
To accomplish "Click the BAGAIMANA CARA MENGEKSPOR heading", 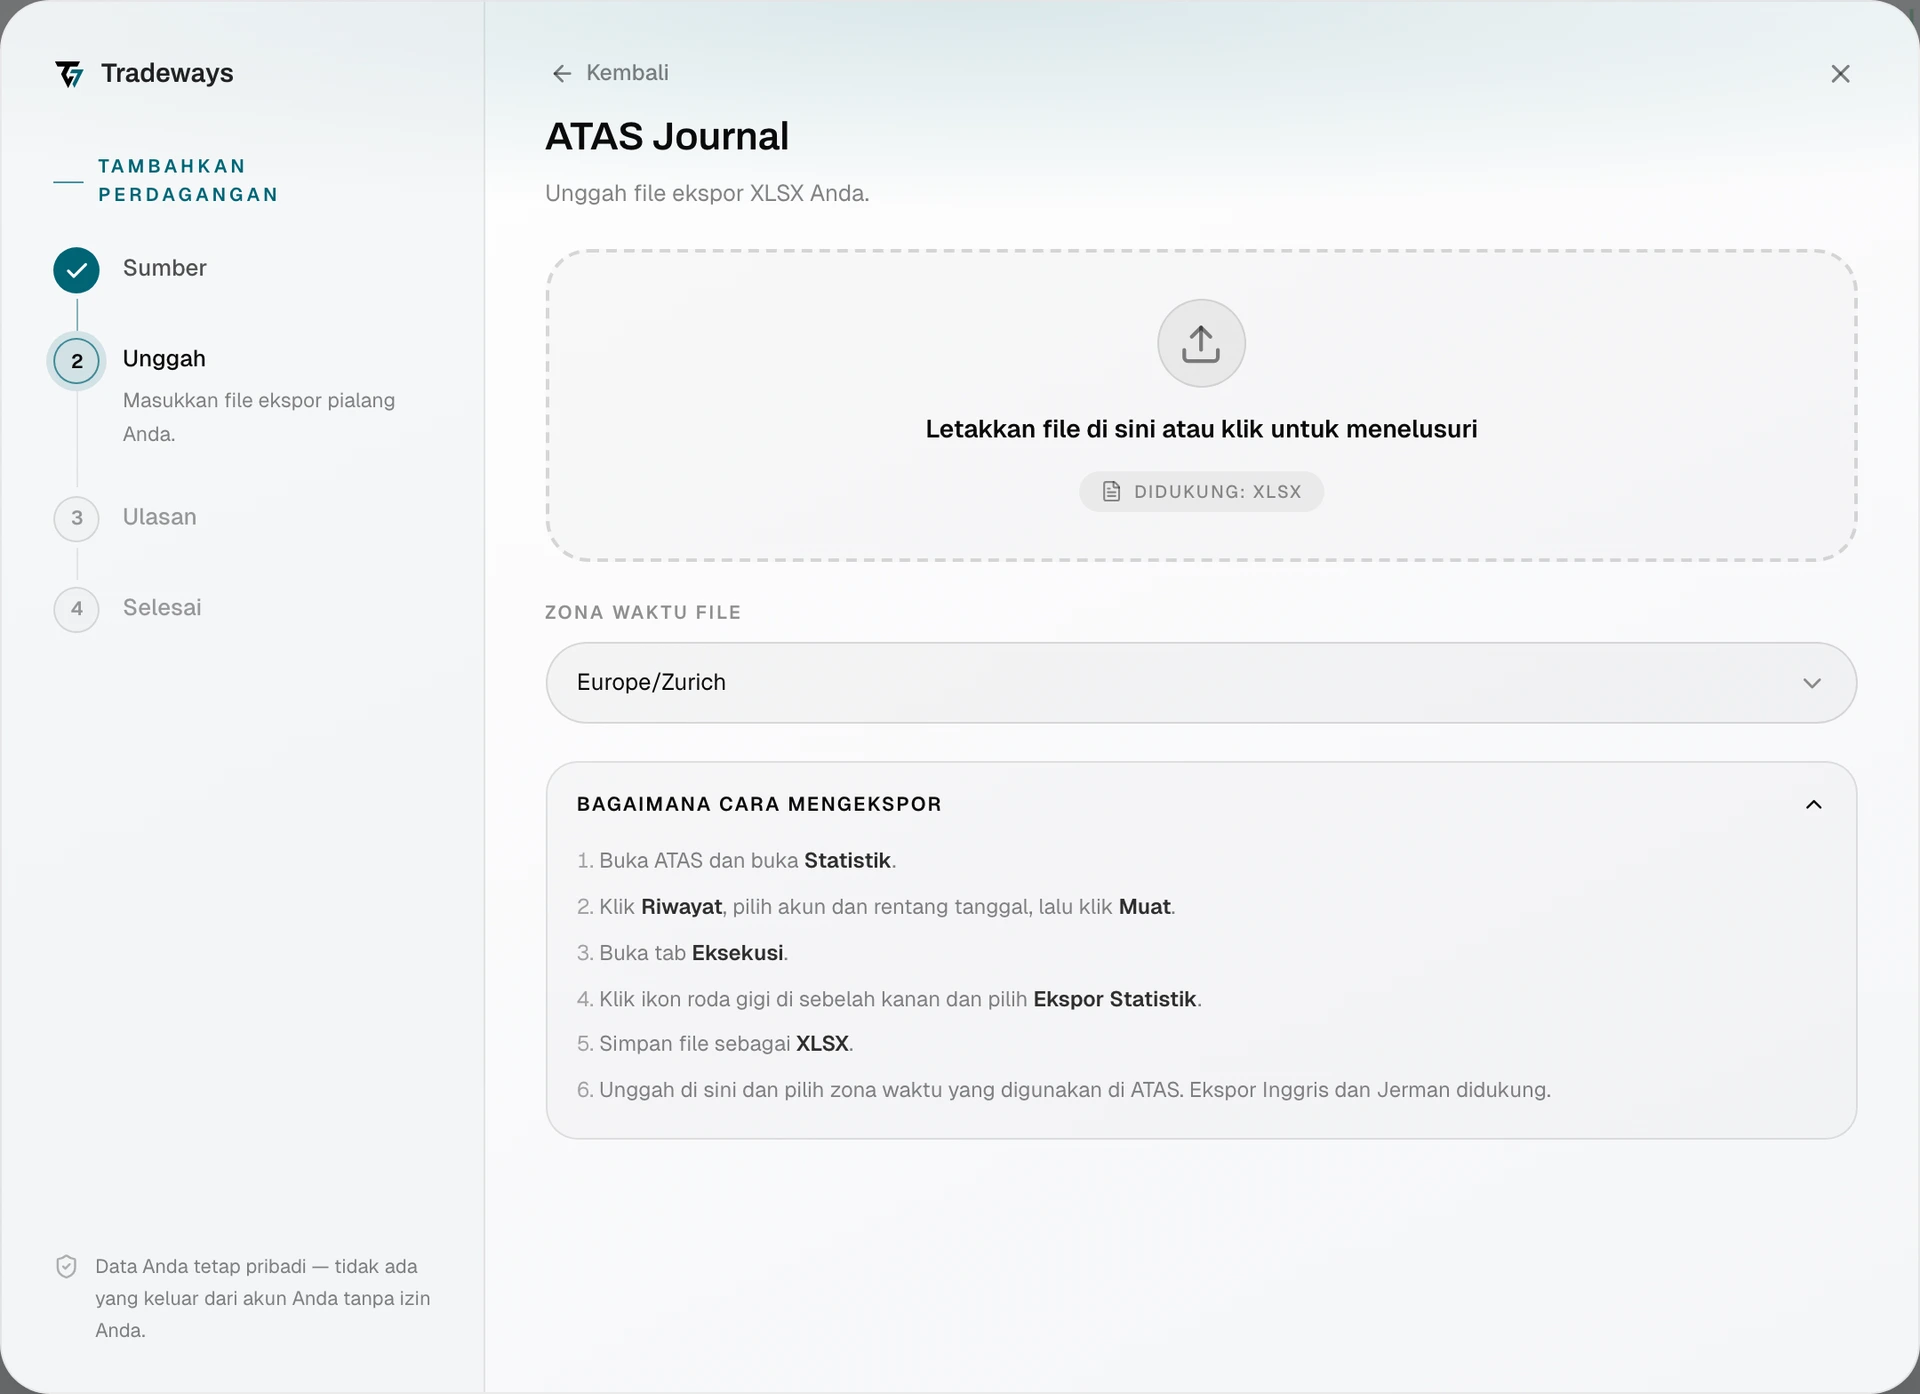I will (x=759, y=804).
